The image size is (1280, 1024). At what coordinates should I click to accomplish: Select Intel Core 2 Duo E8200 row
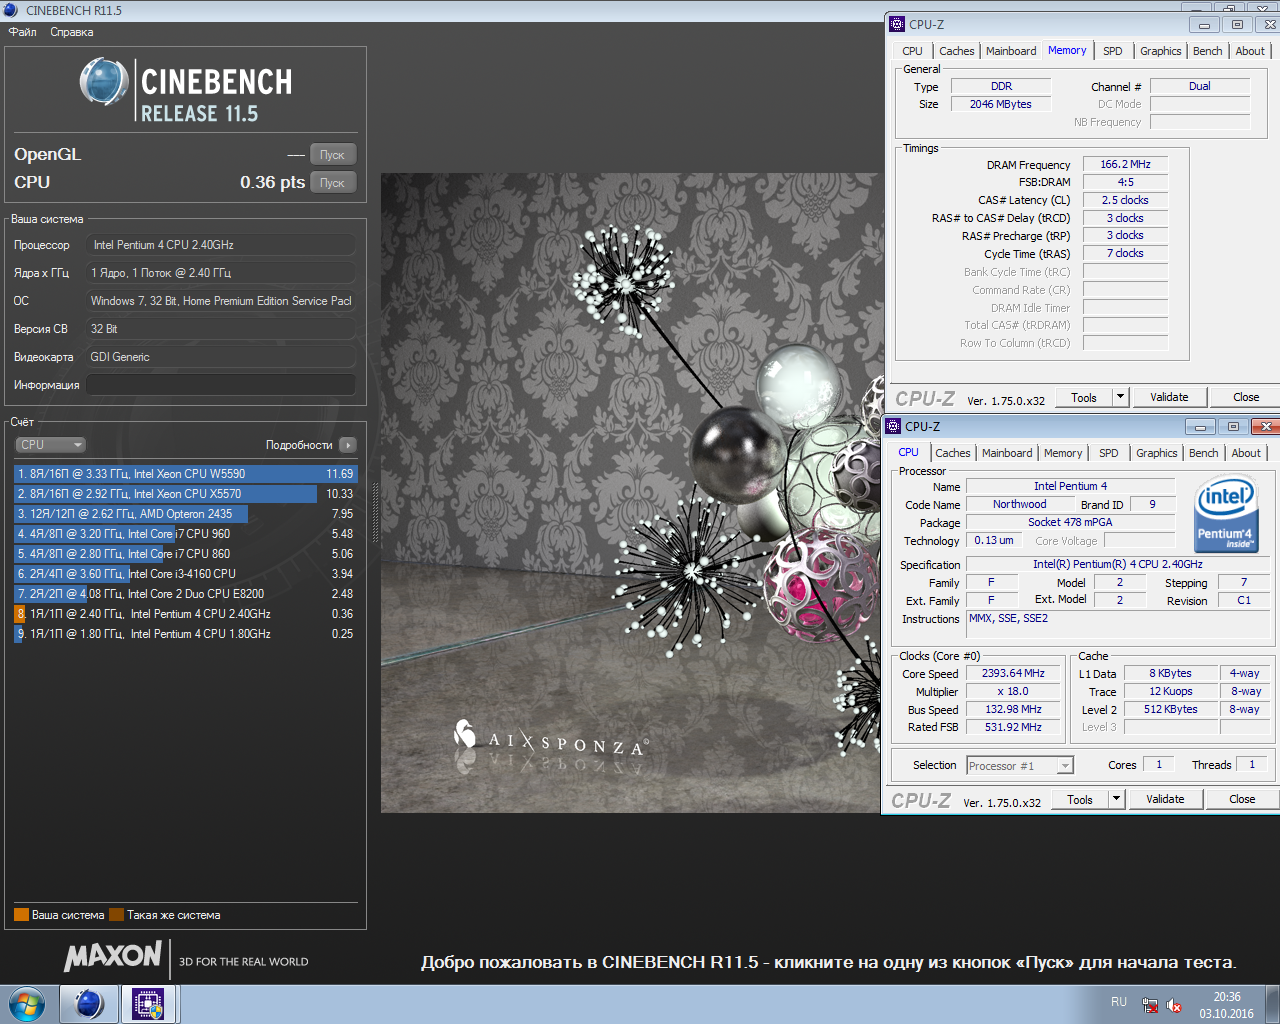[185, 594]
